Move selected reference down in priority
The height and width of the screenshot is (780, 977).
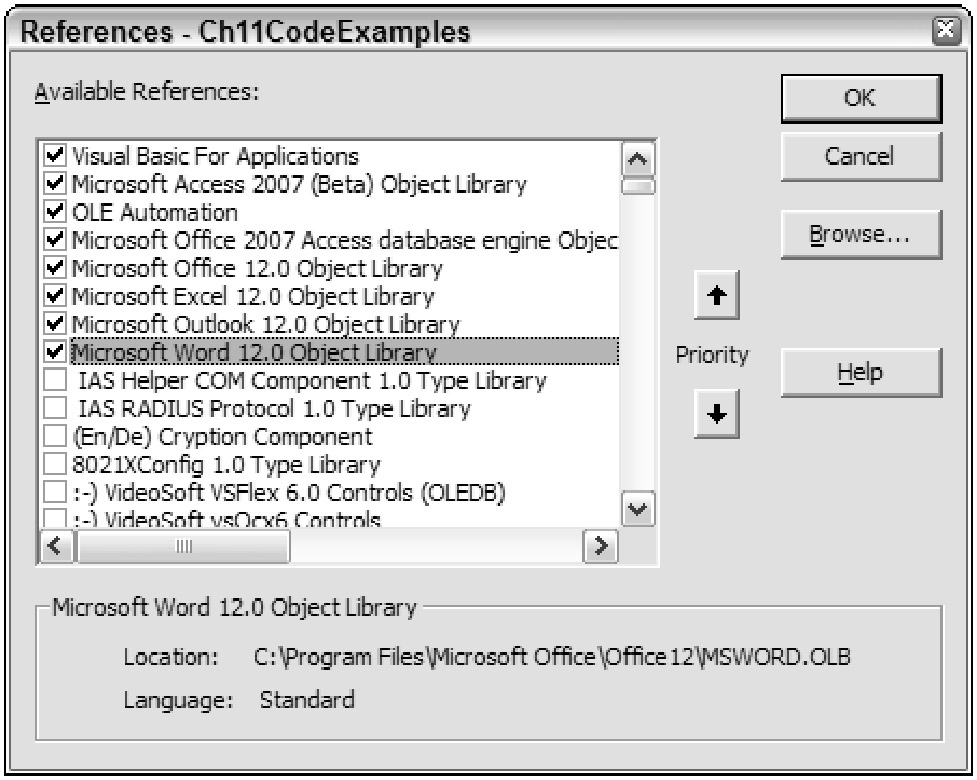coord(714,413)
